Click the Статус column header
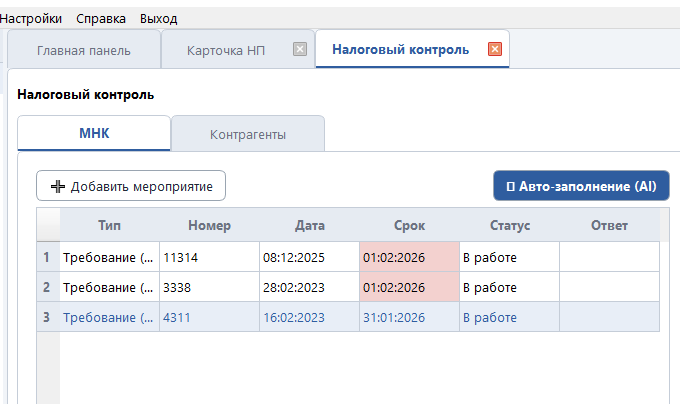The width and height of the screenshot is (680, 404). coord(509,225)
